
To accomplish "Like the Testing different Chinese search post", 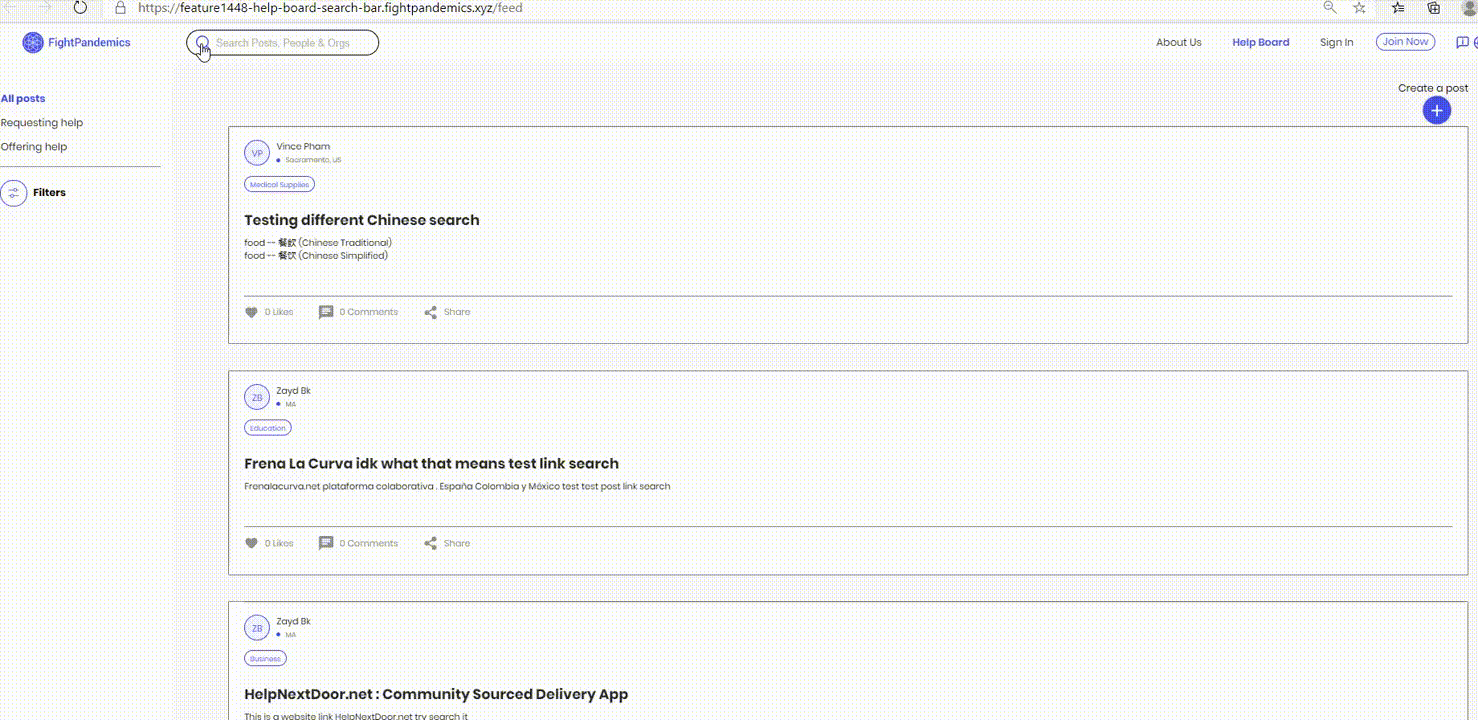I will (x=251, y=312).
